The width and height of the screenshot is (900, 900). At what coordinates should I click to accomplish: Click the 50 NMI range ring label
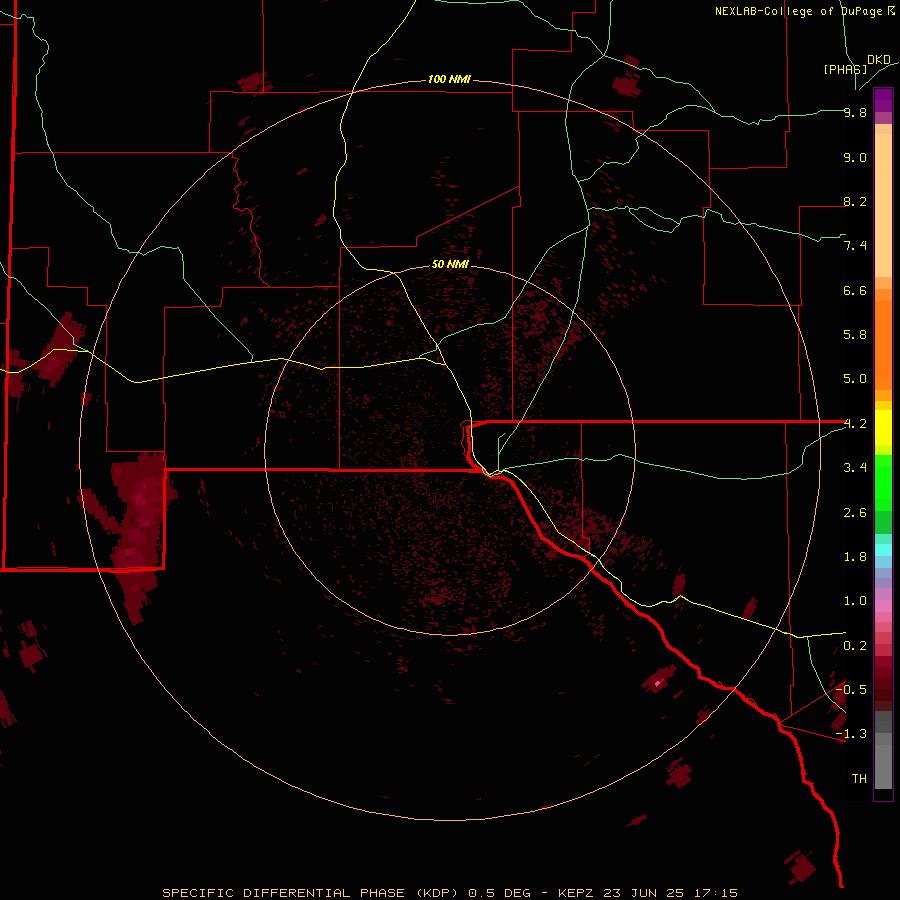450,264
